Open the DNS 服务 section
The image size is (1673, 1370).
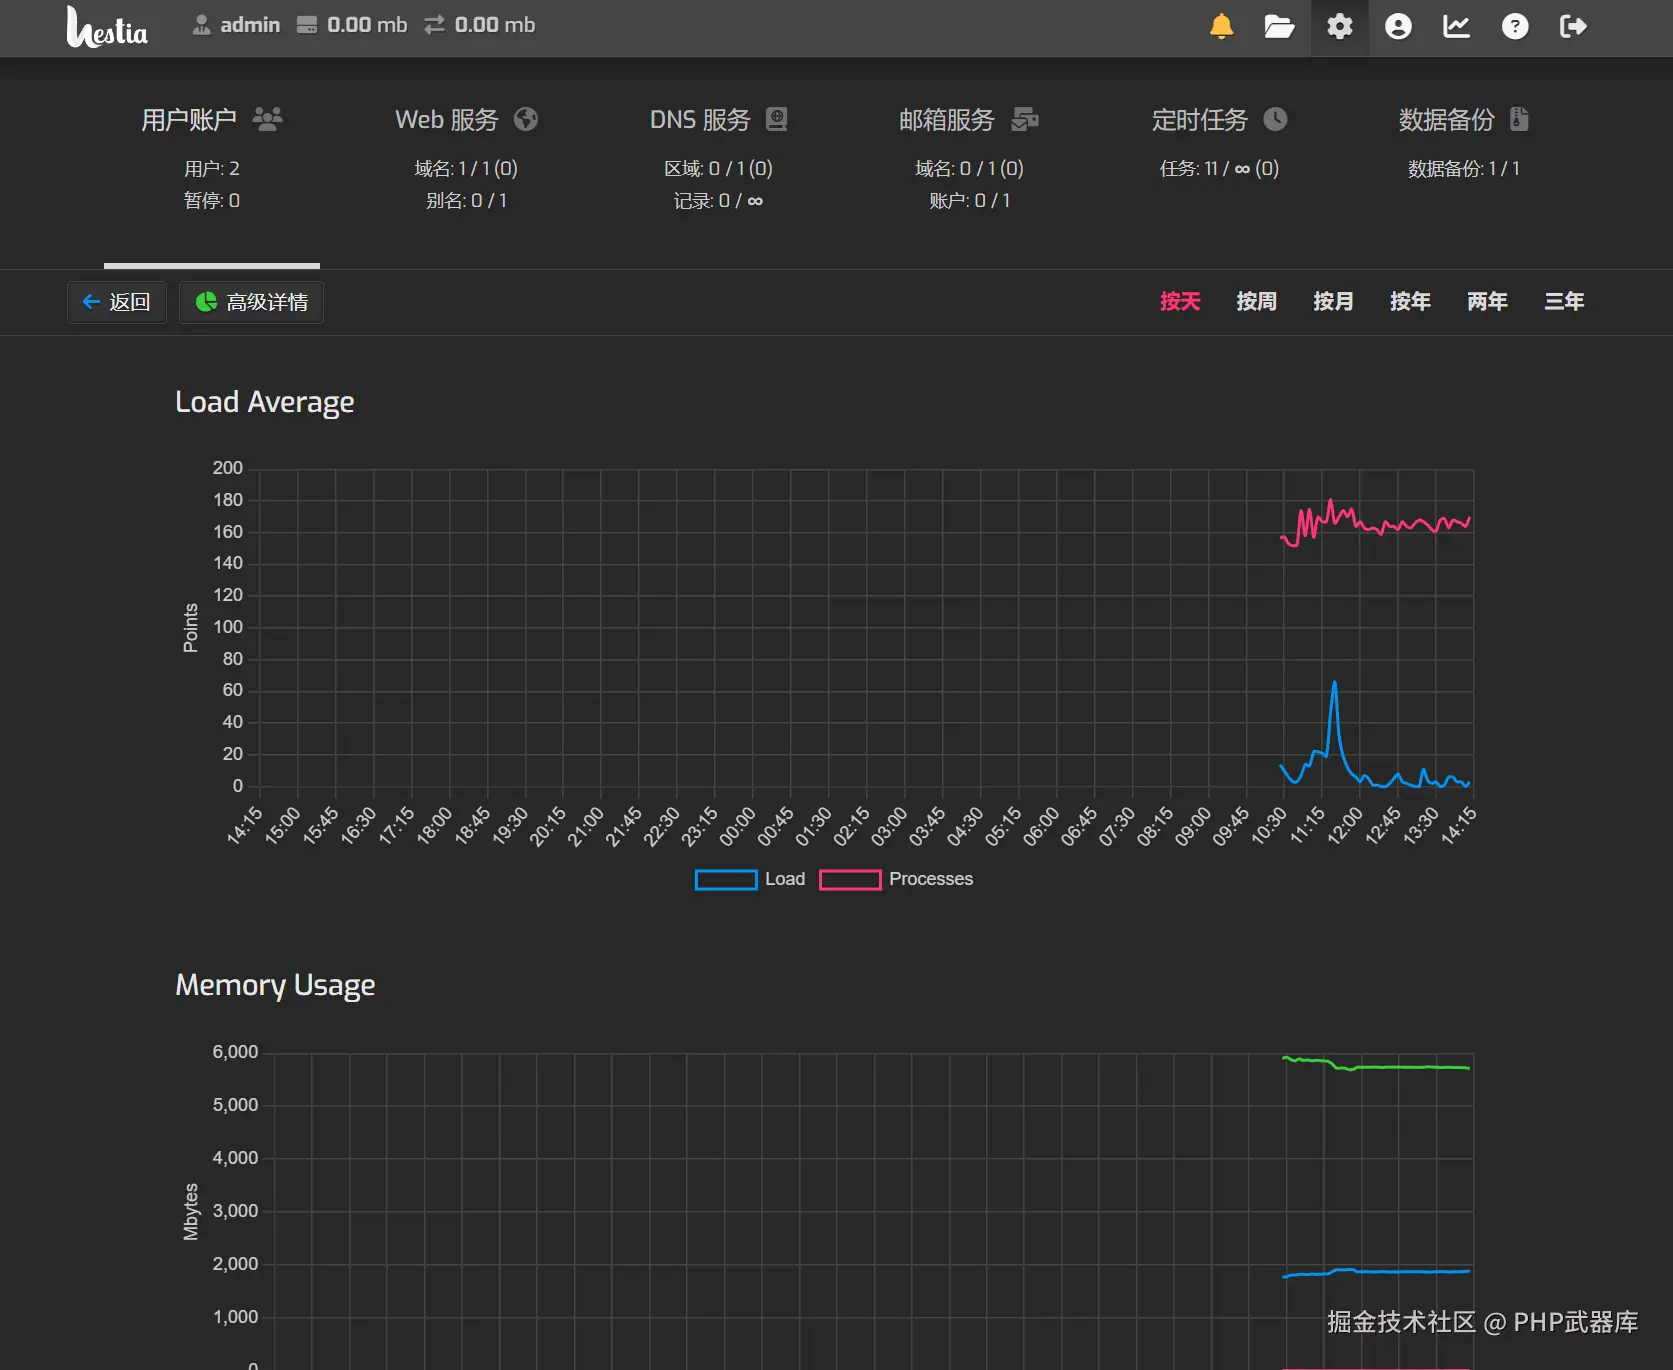[719, 160]
